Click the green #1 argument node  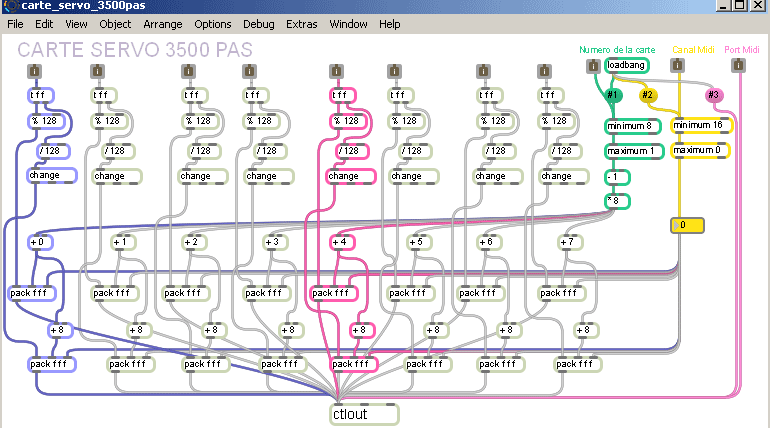click(614, 96)
